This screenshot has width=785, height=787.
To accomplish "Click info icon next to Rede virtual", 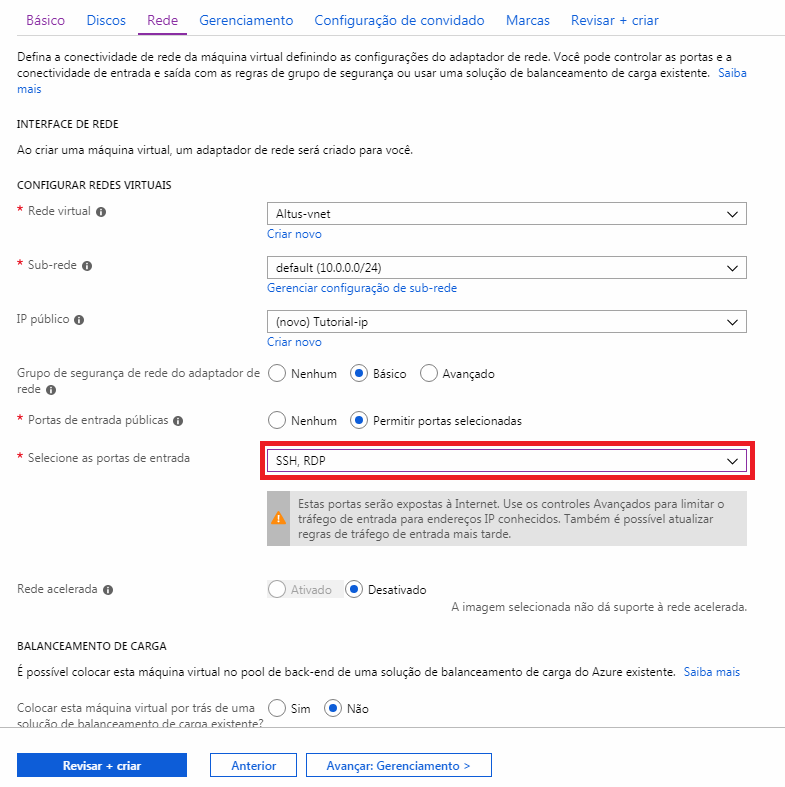I will (x=101, y=212).
